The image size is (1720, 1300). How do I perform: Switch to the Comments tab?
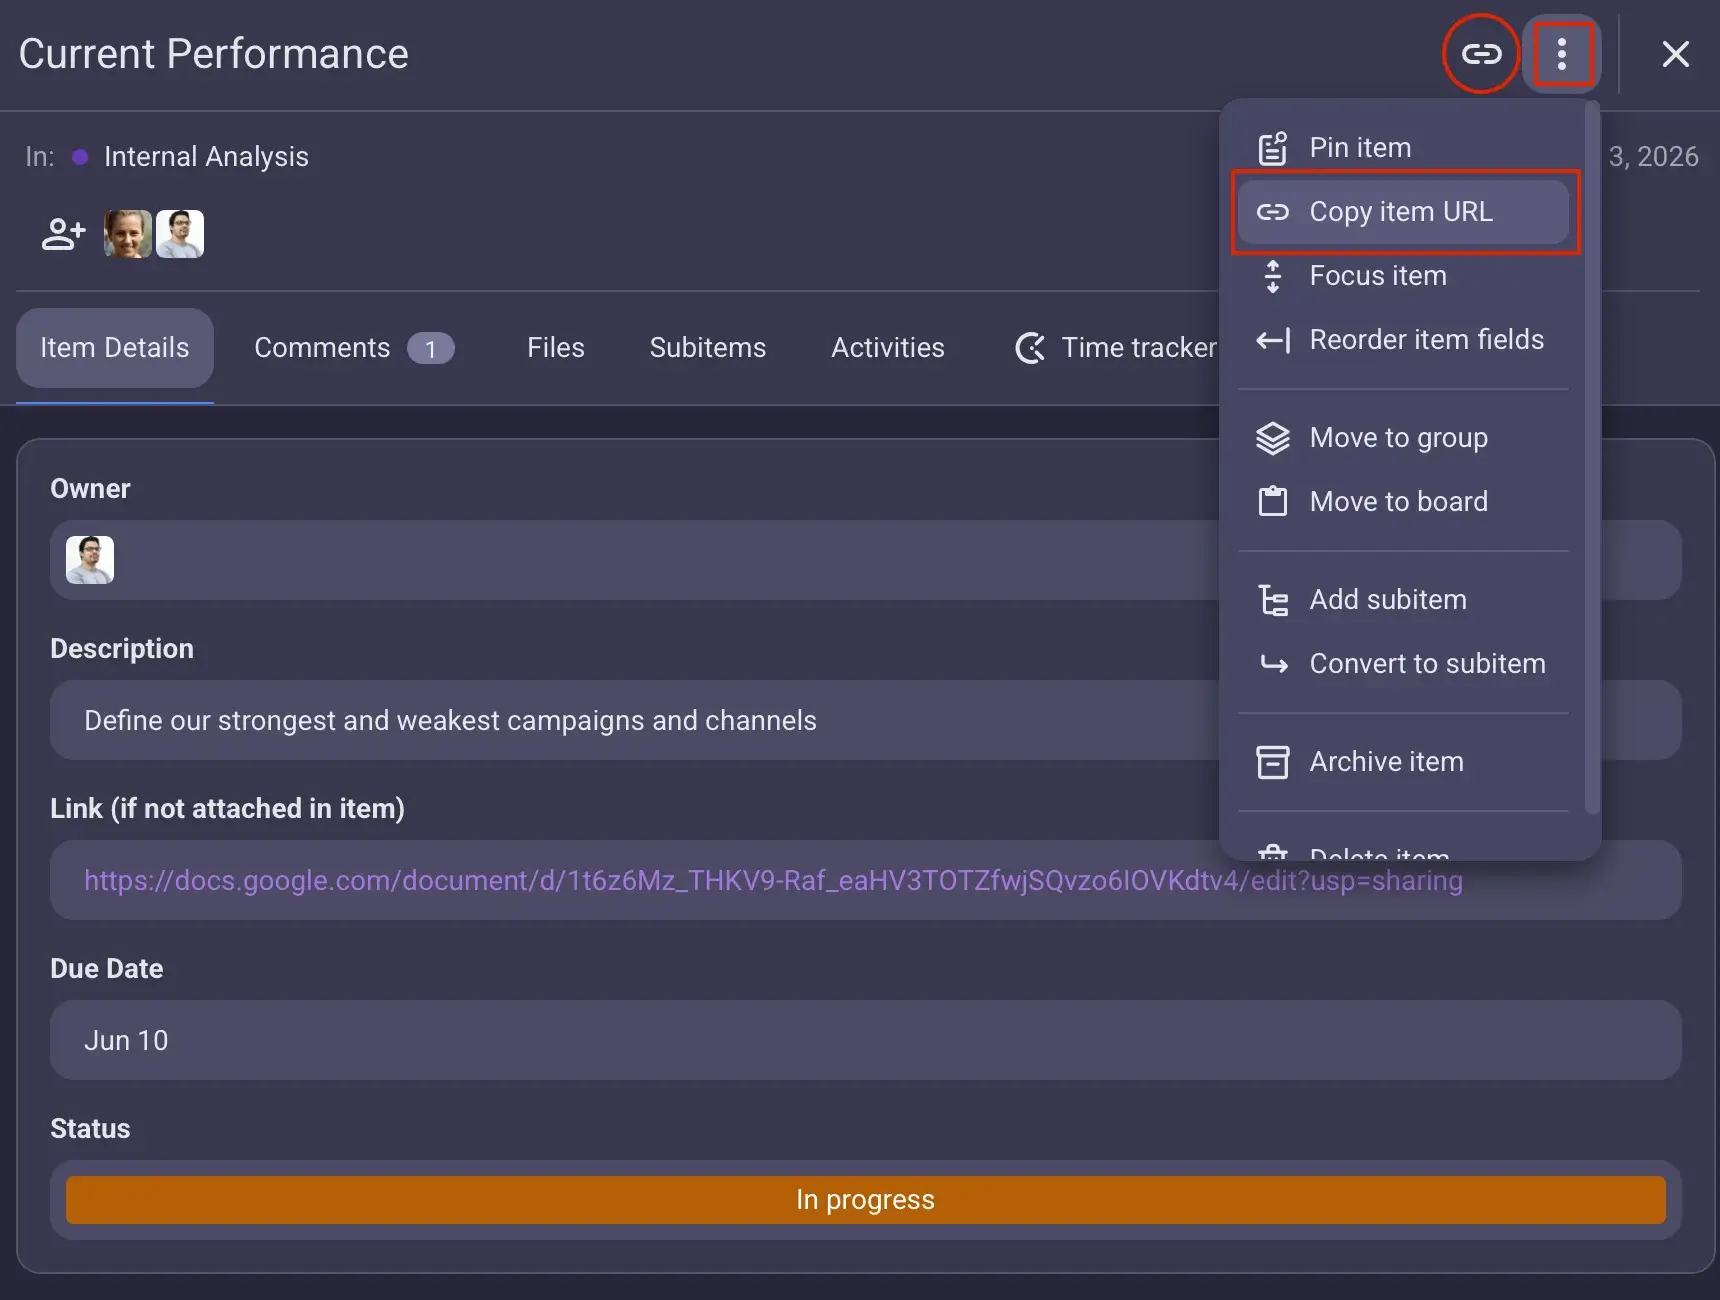(354, 348)
